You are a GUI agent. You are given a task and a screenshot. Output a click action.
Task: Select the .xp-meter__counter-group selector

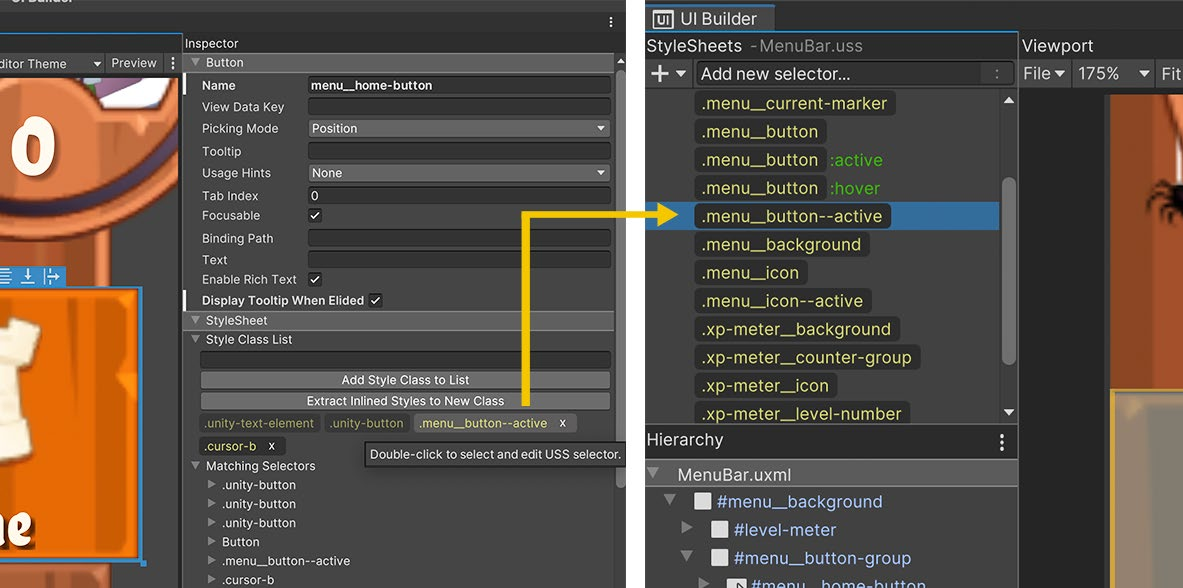point(807,358)
